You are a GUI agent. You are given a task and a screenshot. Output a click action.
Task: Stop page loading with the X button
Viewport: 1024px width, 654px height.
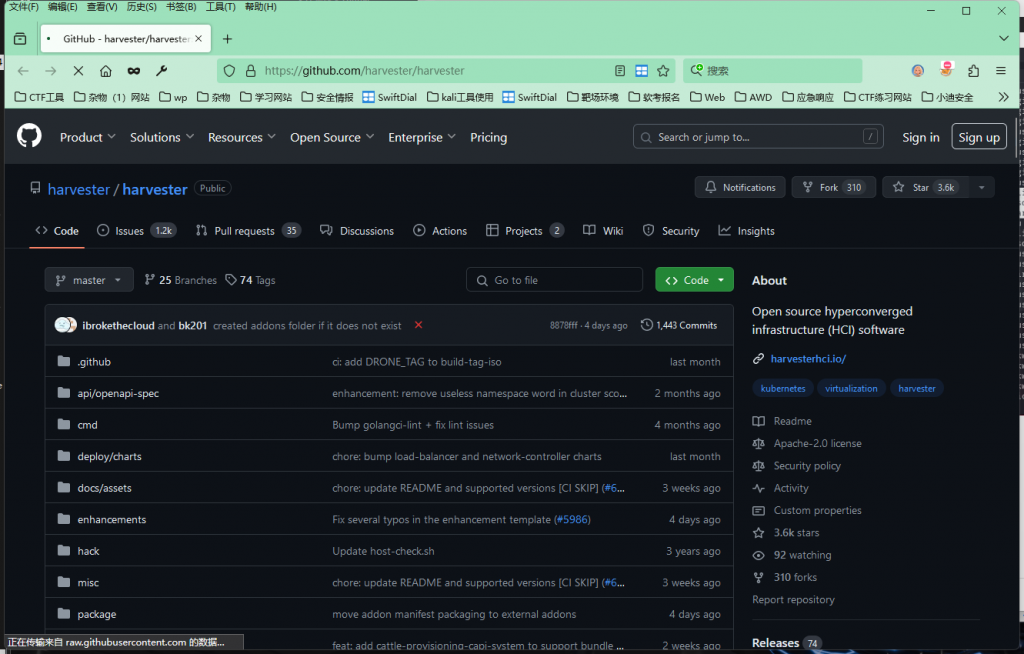coord(78,71)
